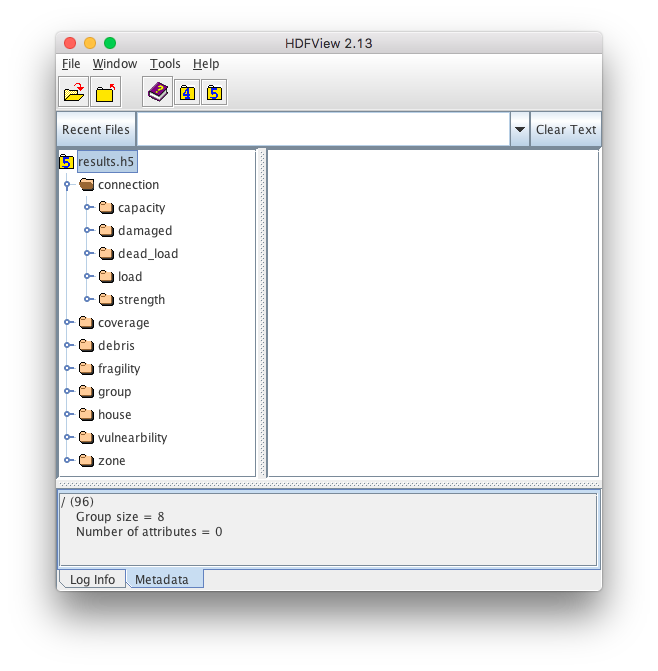Select the load label in tree
658x671 pixels.
(130, 277)
